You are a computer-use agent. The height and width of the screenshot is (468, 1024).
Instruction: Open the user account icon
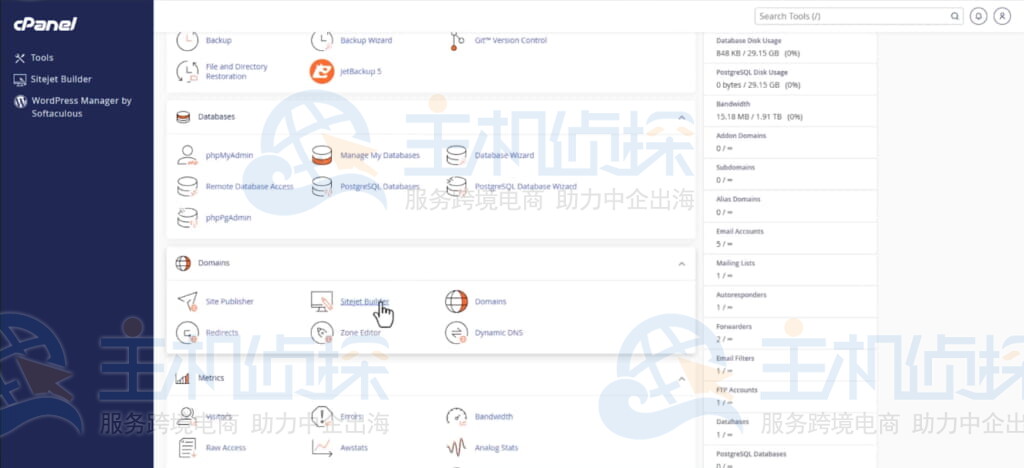[1002, 16]
